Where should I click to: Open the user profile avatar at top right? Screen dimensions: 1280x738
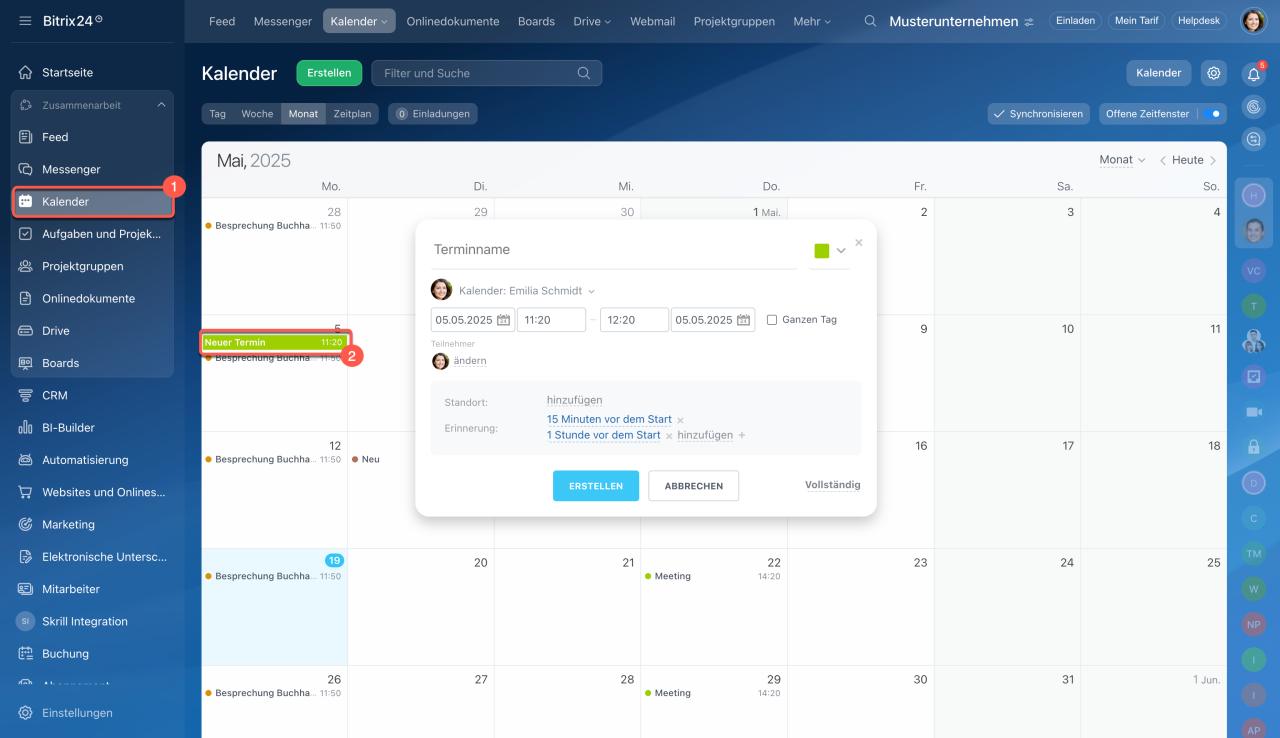pyautogui.click(x=1253, y=20)
